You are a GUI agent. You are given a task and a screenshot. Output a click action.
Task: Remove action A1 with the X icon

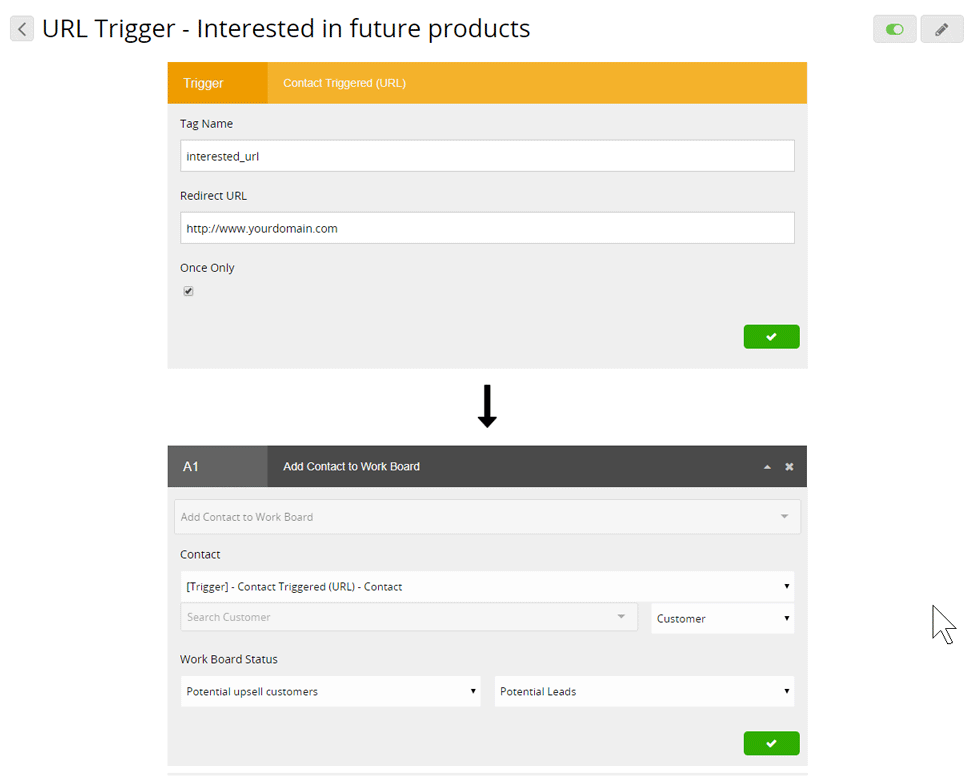pyautogui.click(x=789, y=467)
